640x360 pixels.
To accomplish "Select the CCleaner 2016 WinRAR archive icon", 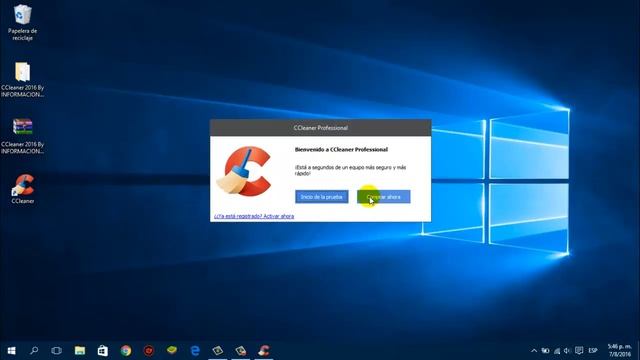I will [22, 136].
